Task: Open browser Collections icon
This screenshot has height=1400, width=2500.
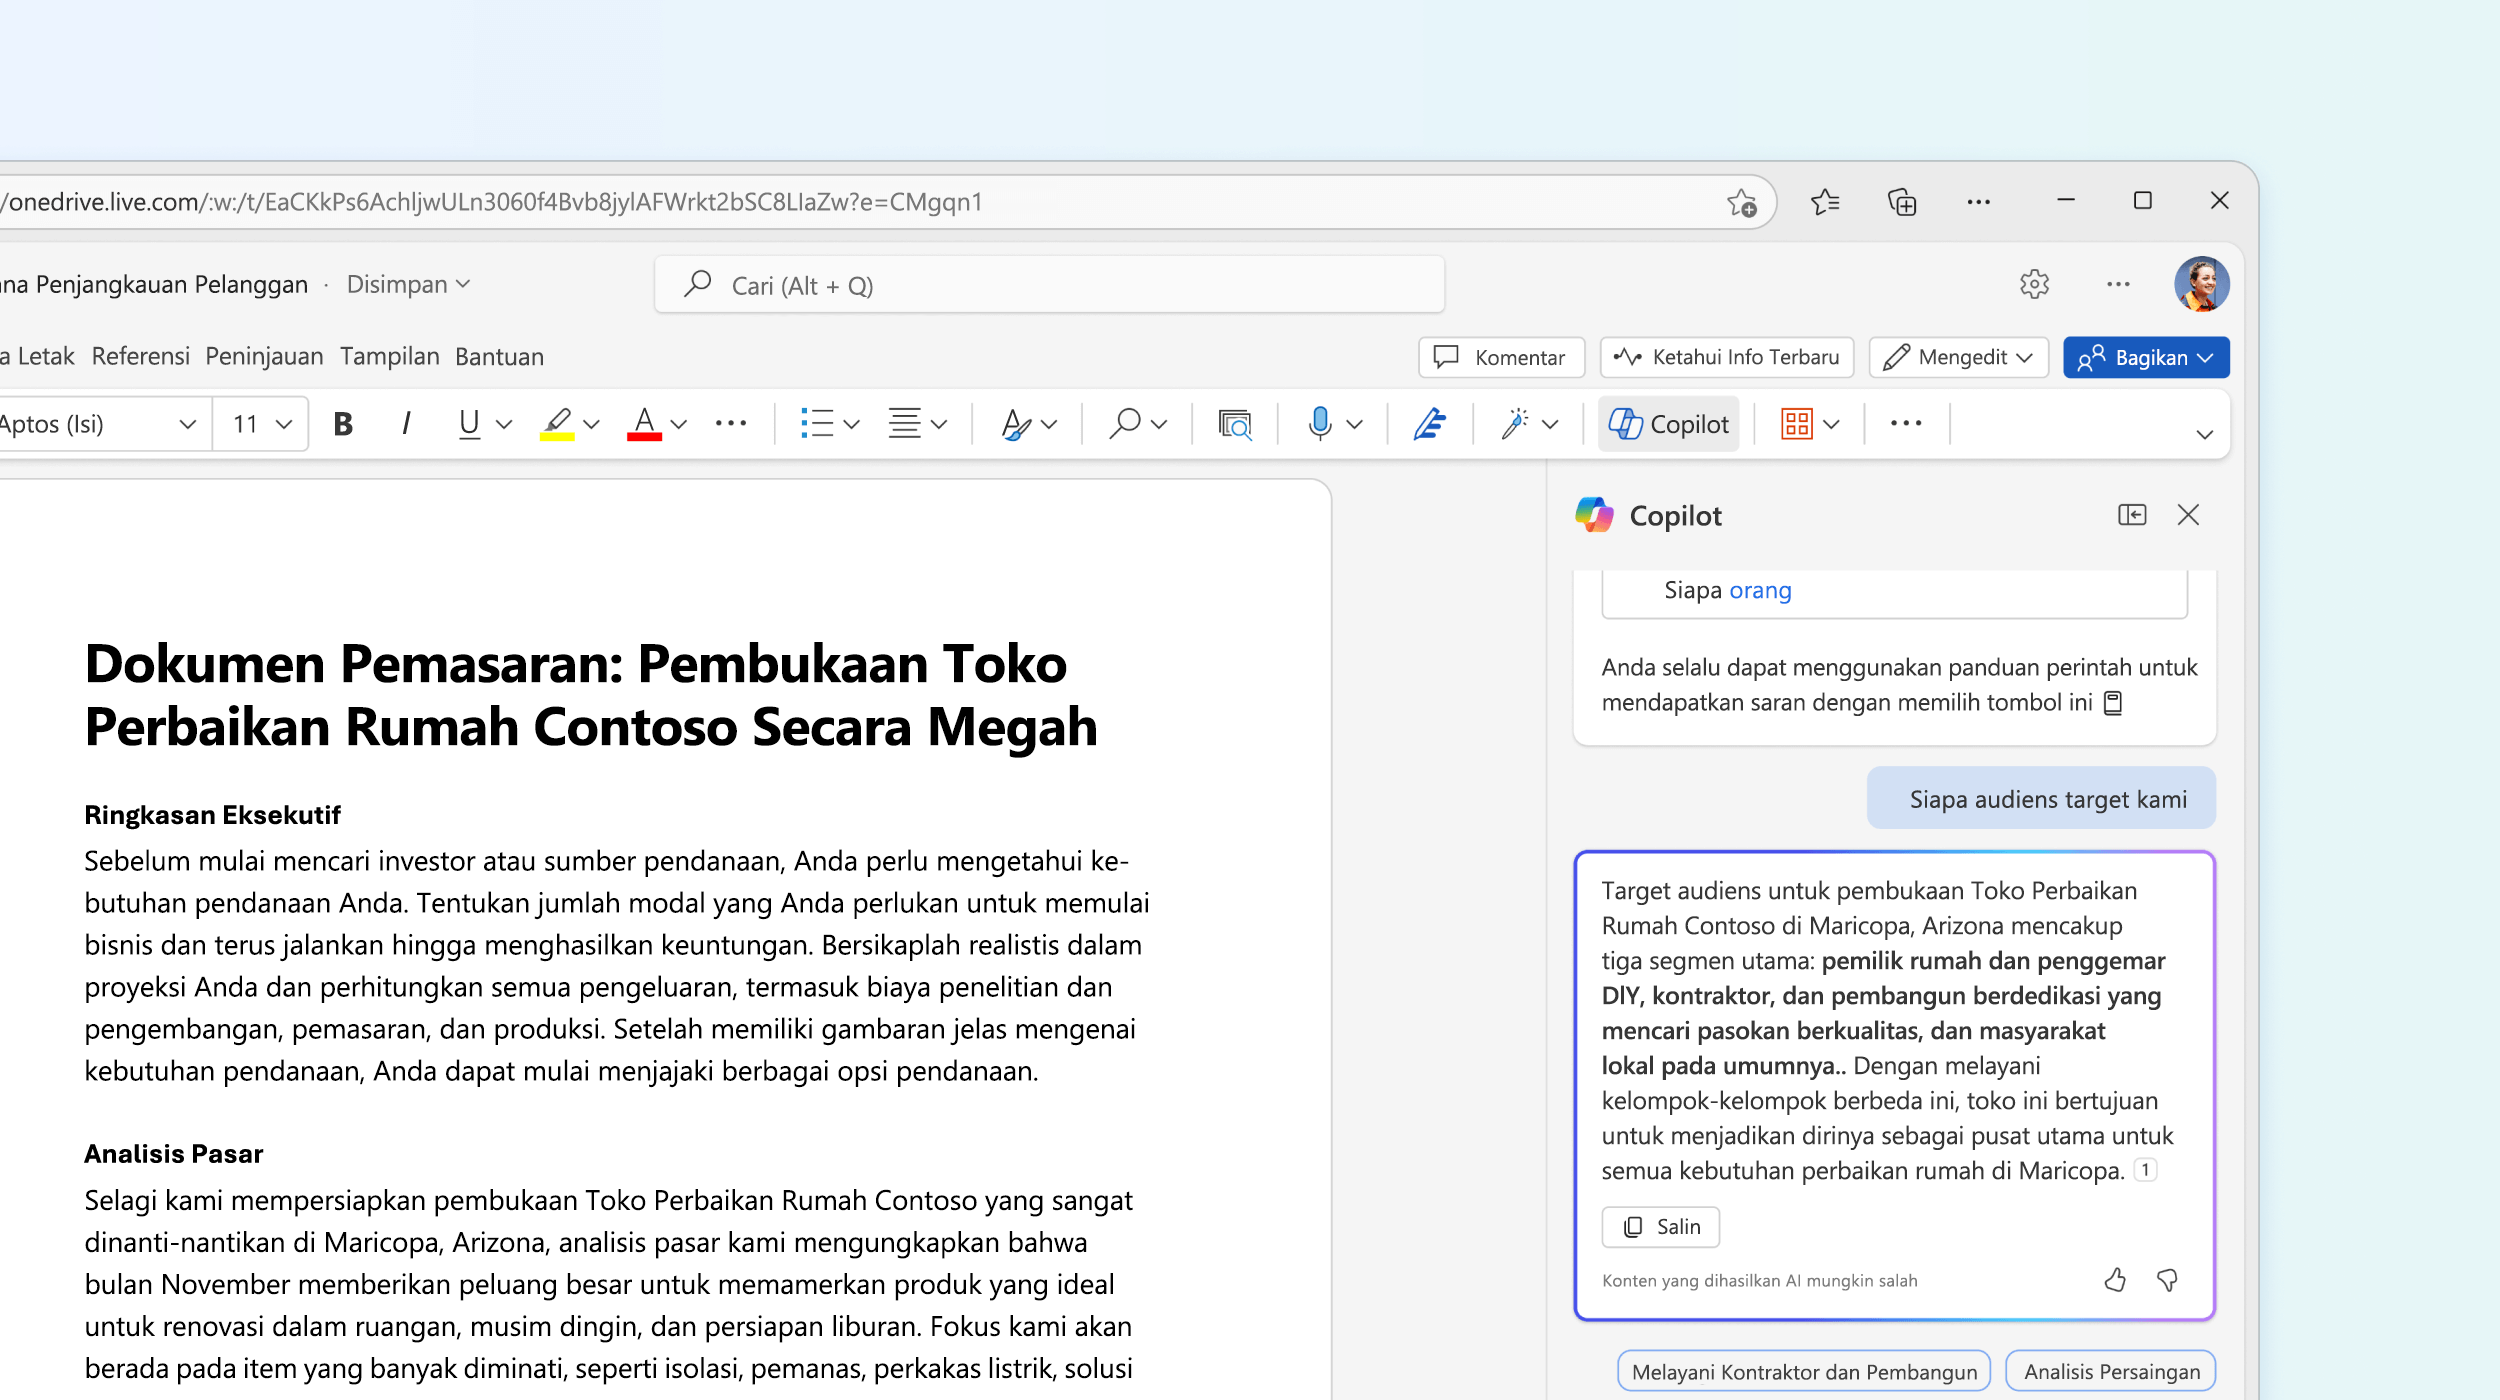Action: [x=1902, y=202]
